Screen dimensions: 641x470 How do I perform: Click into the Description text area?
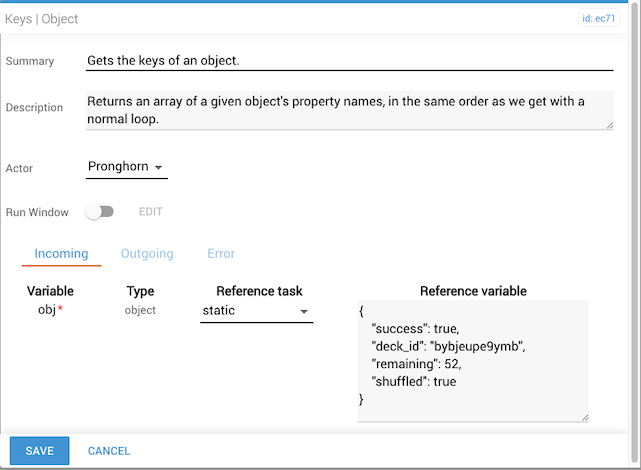349,110
